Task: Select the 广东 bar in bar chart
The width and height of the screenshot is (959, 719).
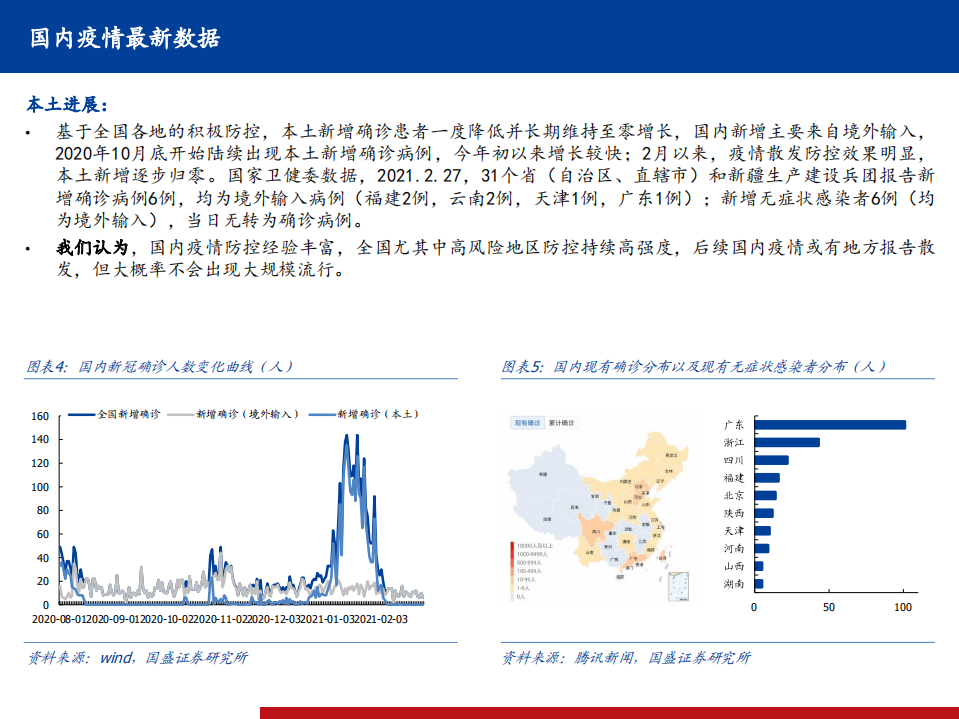Action: tap(829, 425)
